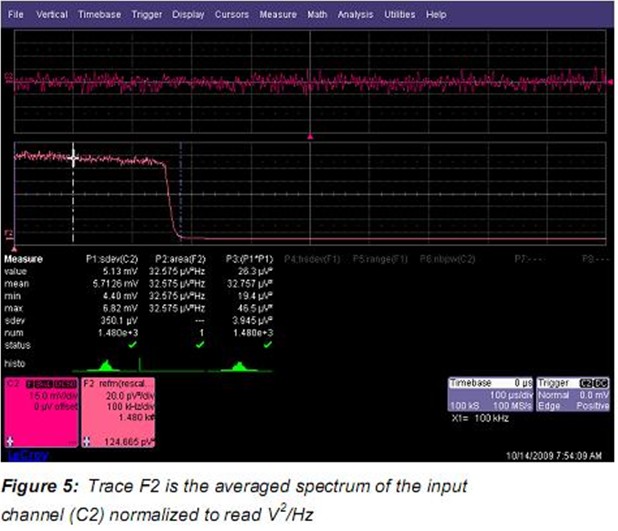Click the P3:(P1*P1) measurement column header

[x=247, y=260]
